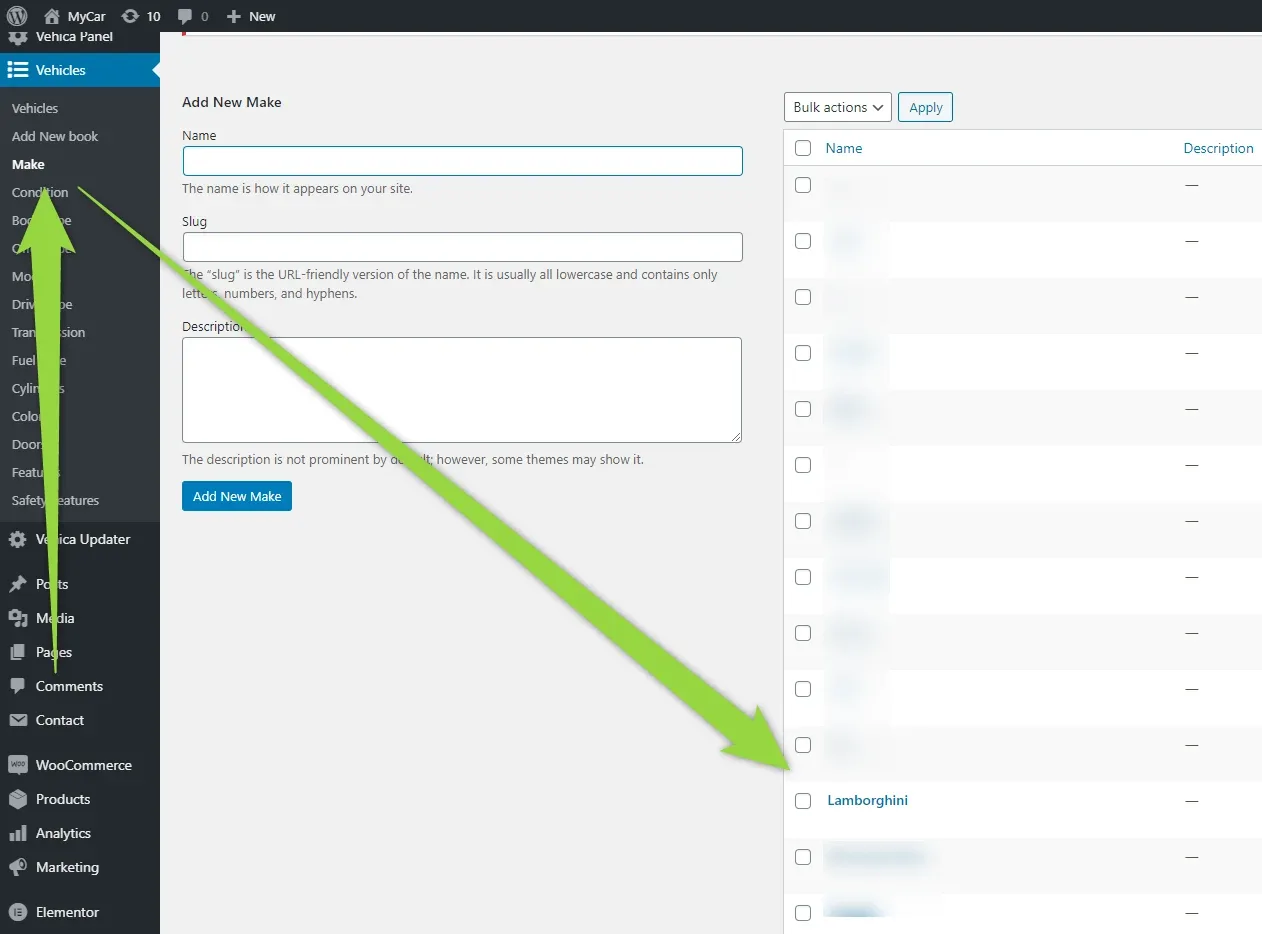Click into the Description textarea
Image resolution: width=1262 pixels, height=934 pixels.
point(462,390)
